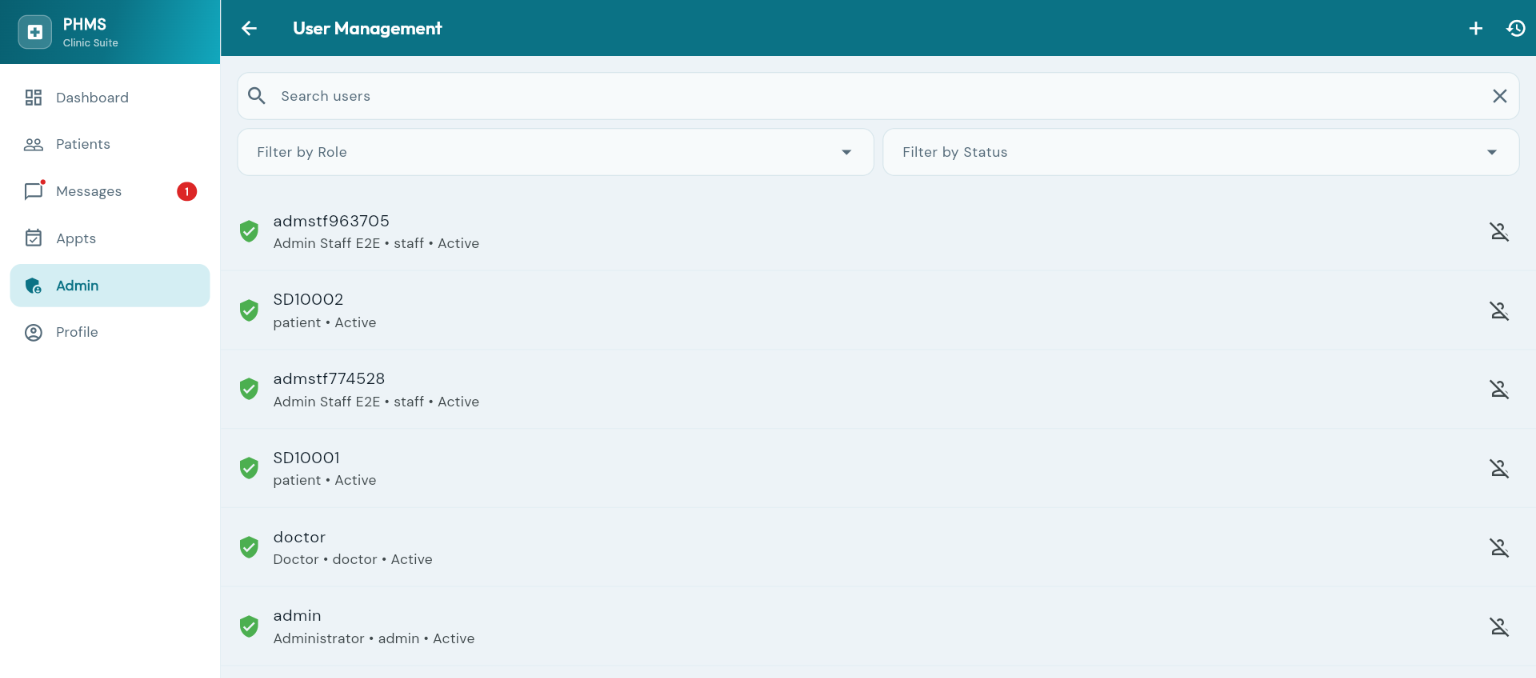Open Appts from the sidebar
This screenshot has height=678, width=1536.
pos(110,238)
